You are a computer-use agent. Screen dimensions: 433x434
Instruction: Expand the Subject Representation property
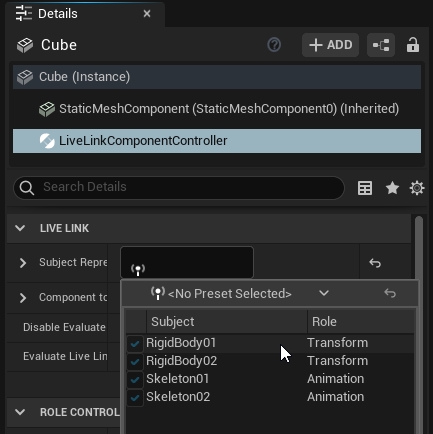pyautogui.click(x=23, y=263)
